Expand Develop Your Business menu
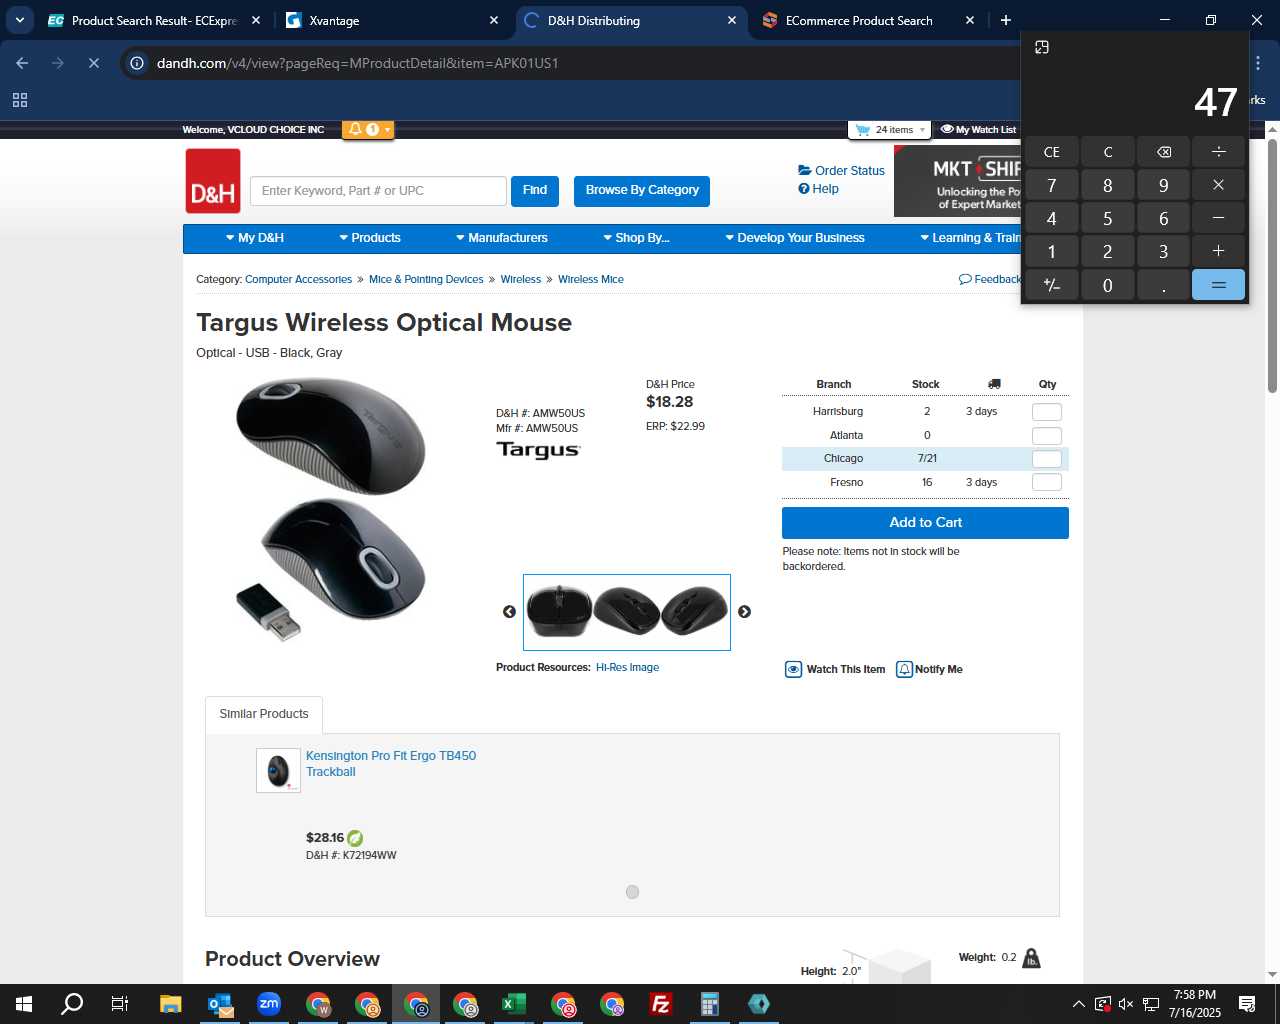1280x1024 pixels. pyautogui.click(x=795, y=238)
